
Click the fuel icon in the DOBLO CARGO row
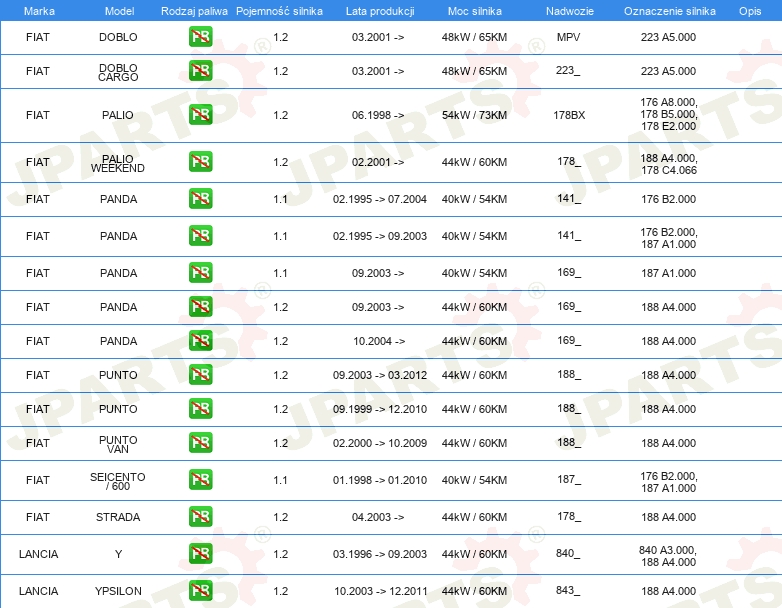[200, 70]
